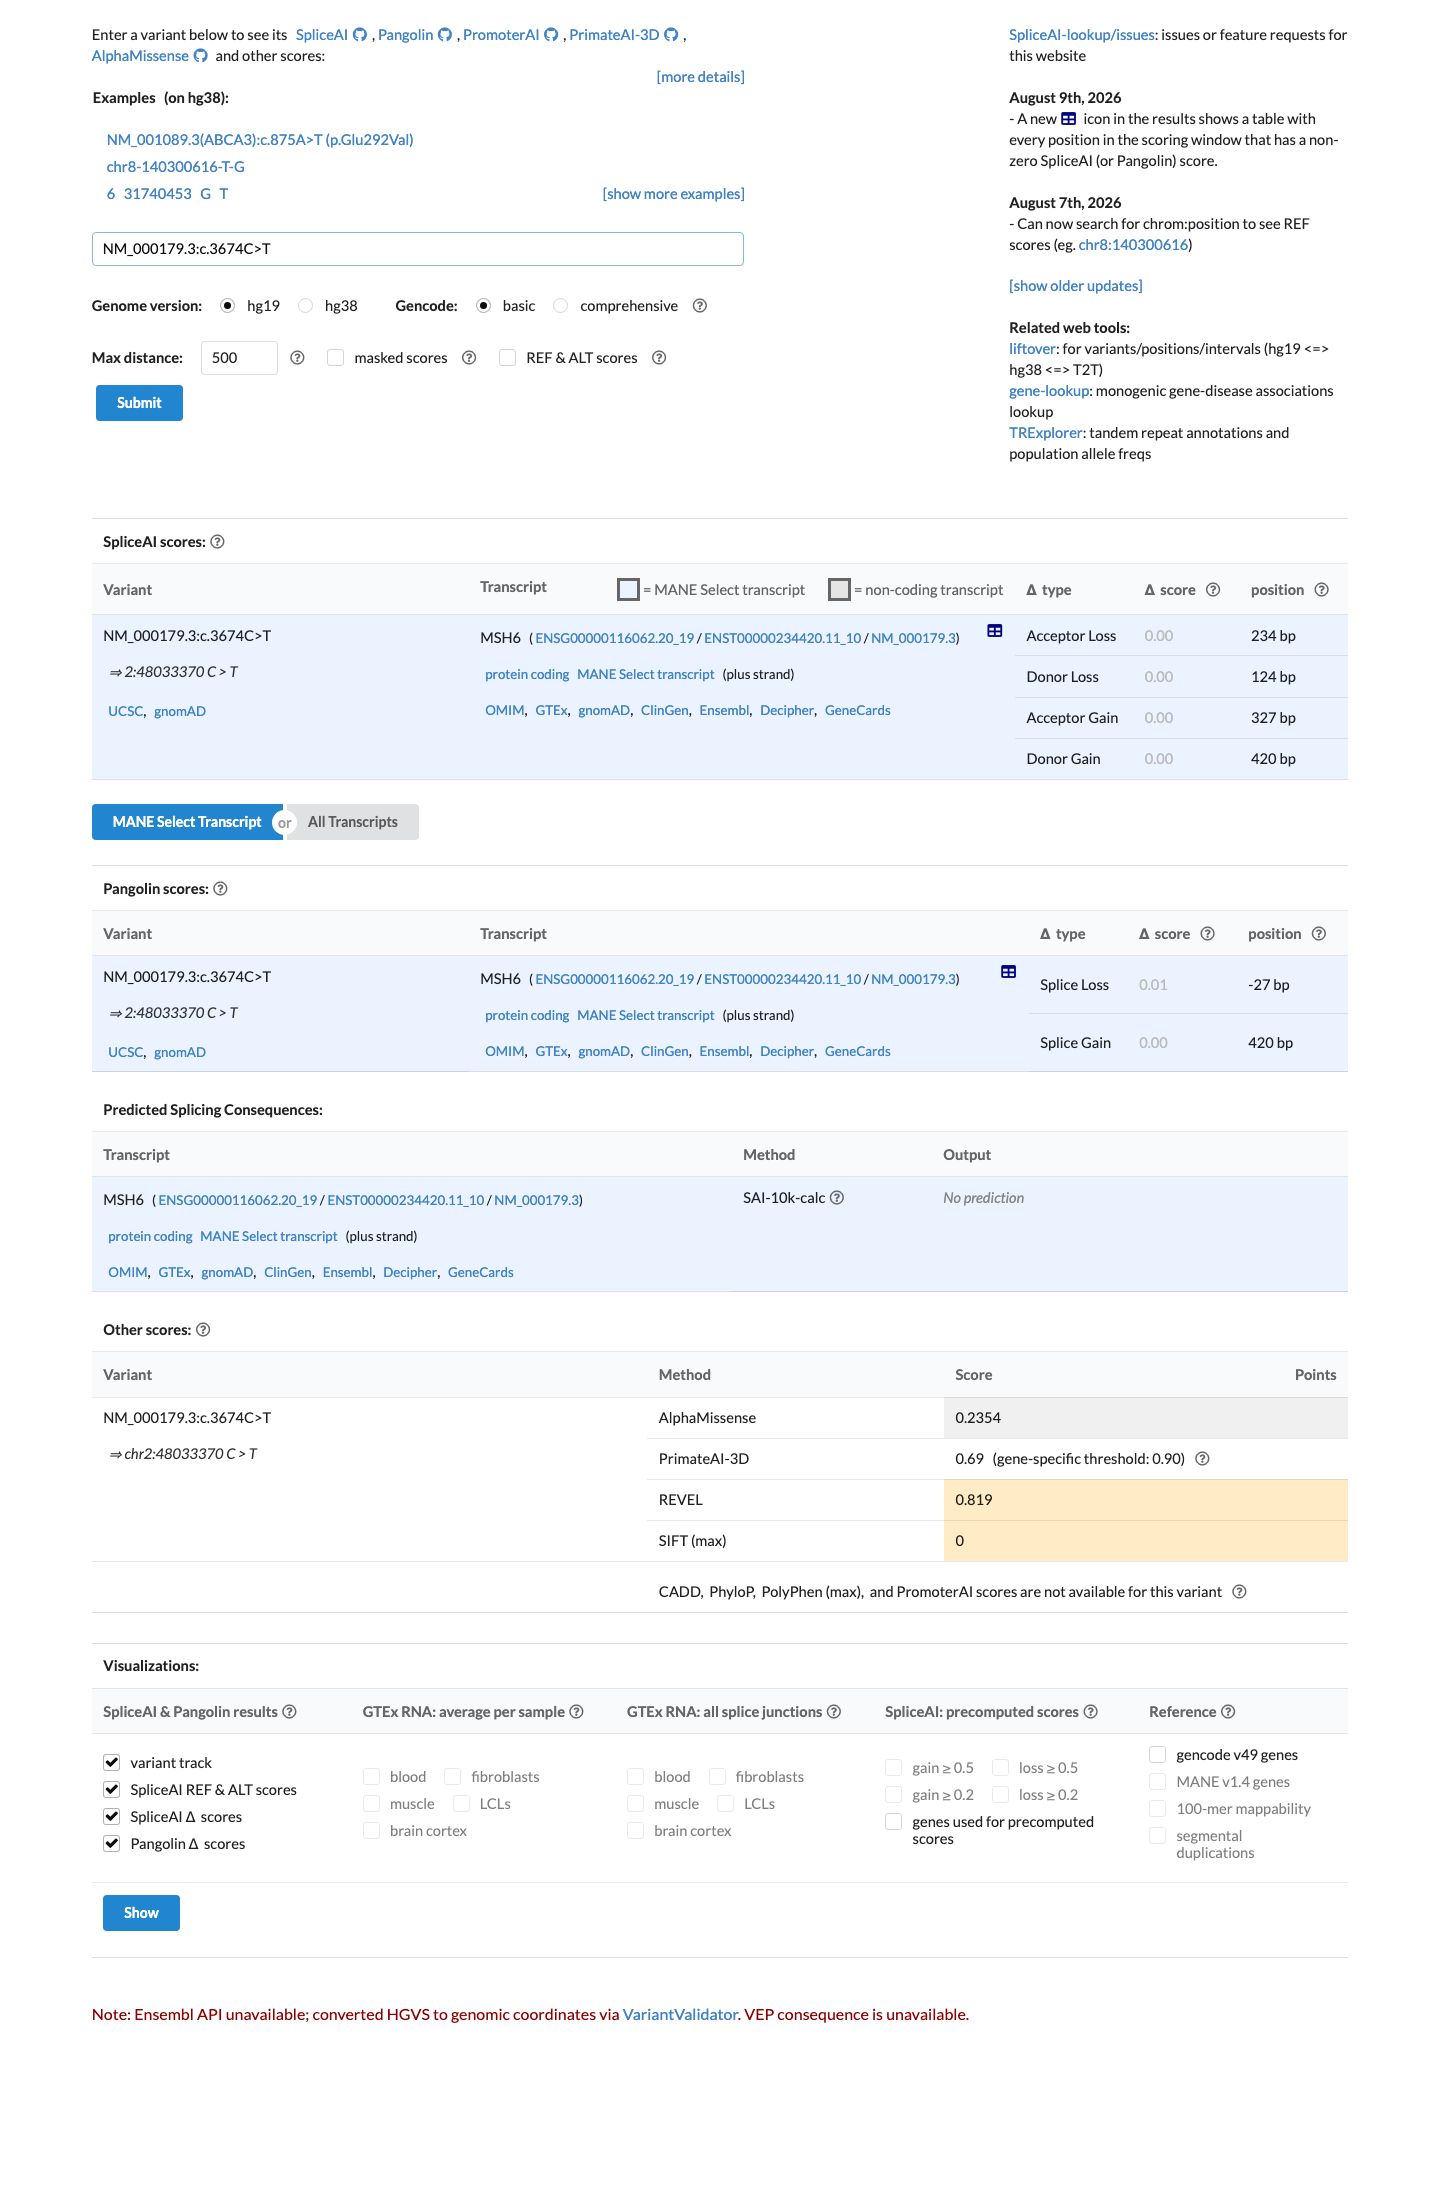Screen dimensions: 1454x2200
Task: Open AlphaMissense GitHub icon link
Action: (201, 56)
